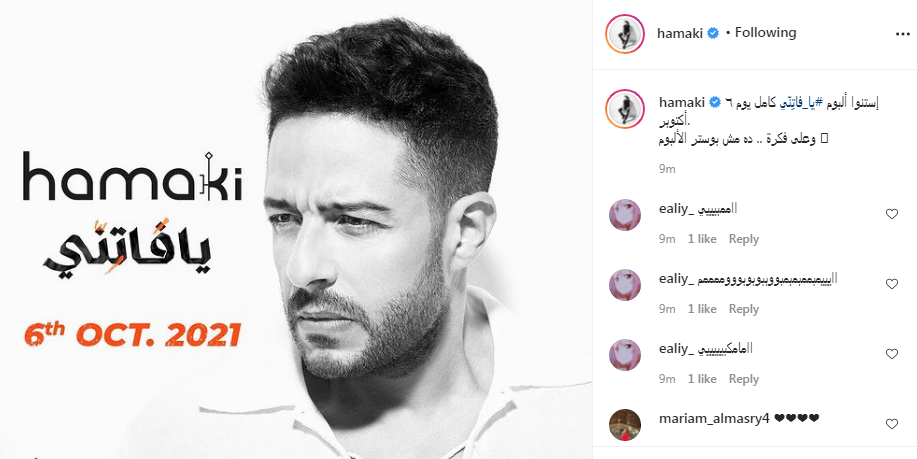917x459 pixels.
Task: Like mariam_almasry4's comment with heart icon
Action: click(891, 425)
